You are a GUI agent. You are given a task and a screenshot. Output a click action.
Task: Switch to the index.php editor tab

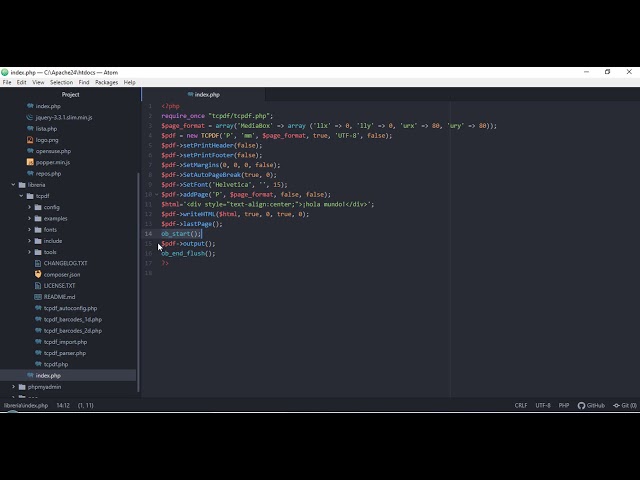pos(207,94)
